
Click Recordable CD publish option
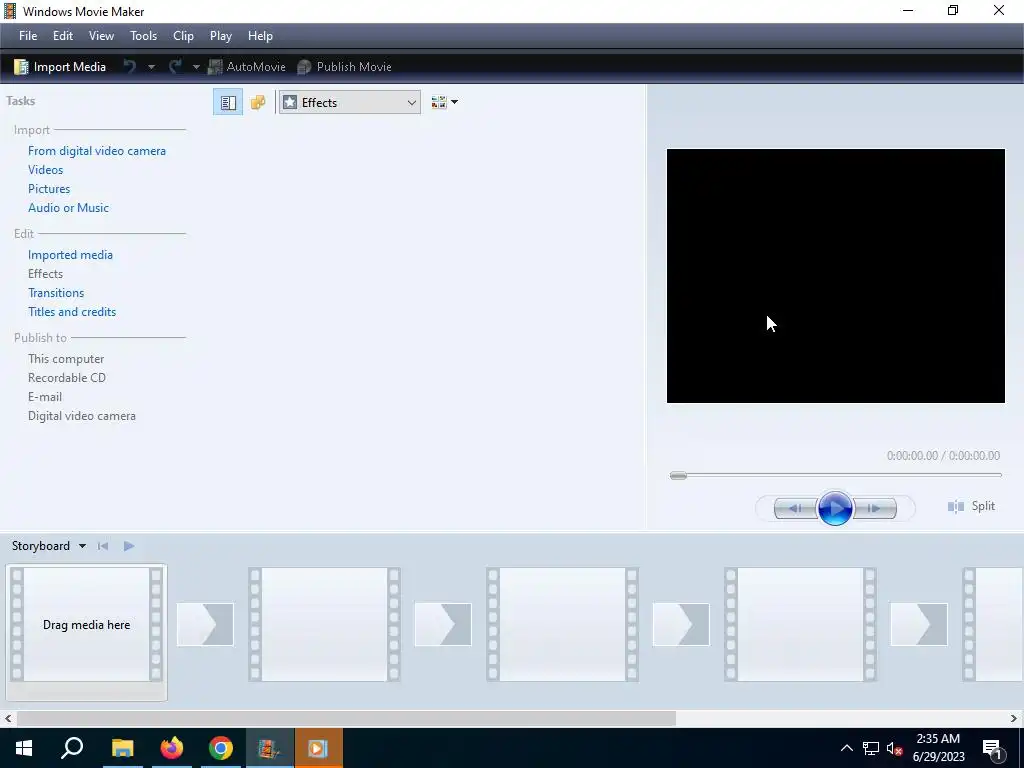[x=67, y=377]
